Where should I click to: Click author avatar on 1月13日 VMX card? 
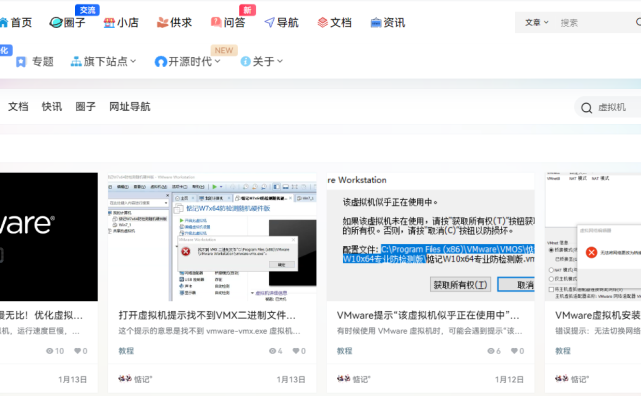(125, 379)
